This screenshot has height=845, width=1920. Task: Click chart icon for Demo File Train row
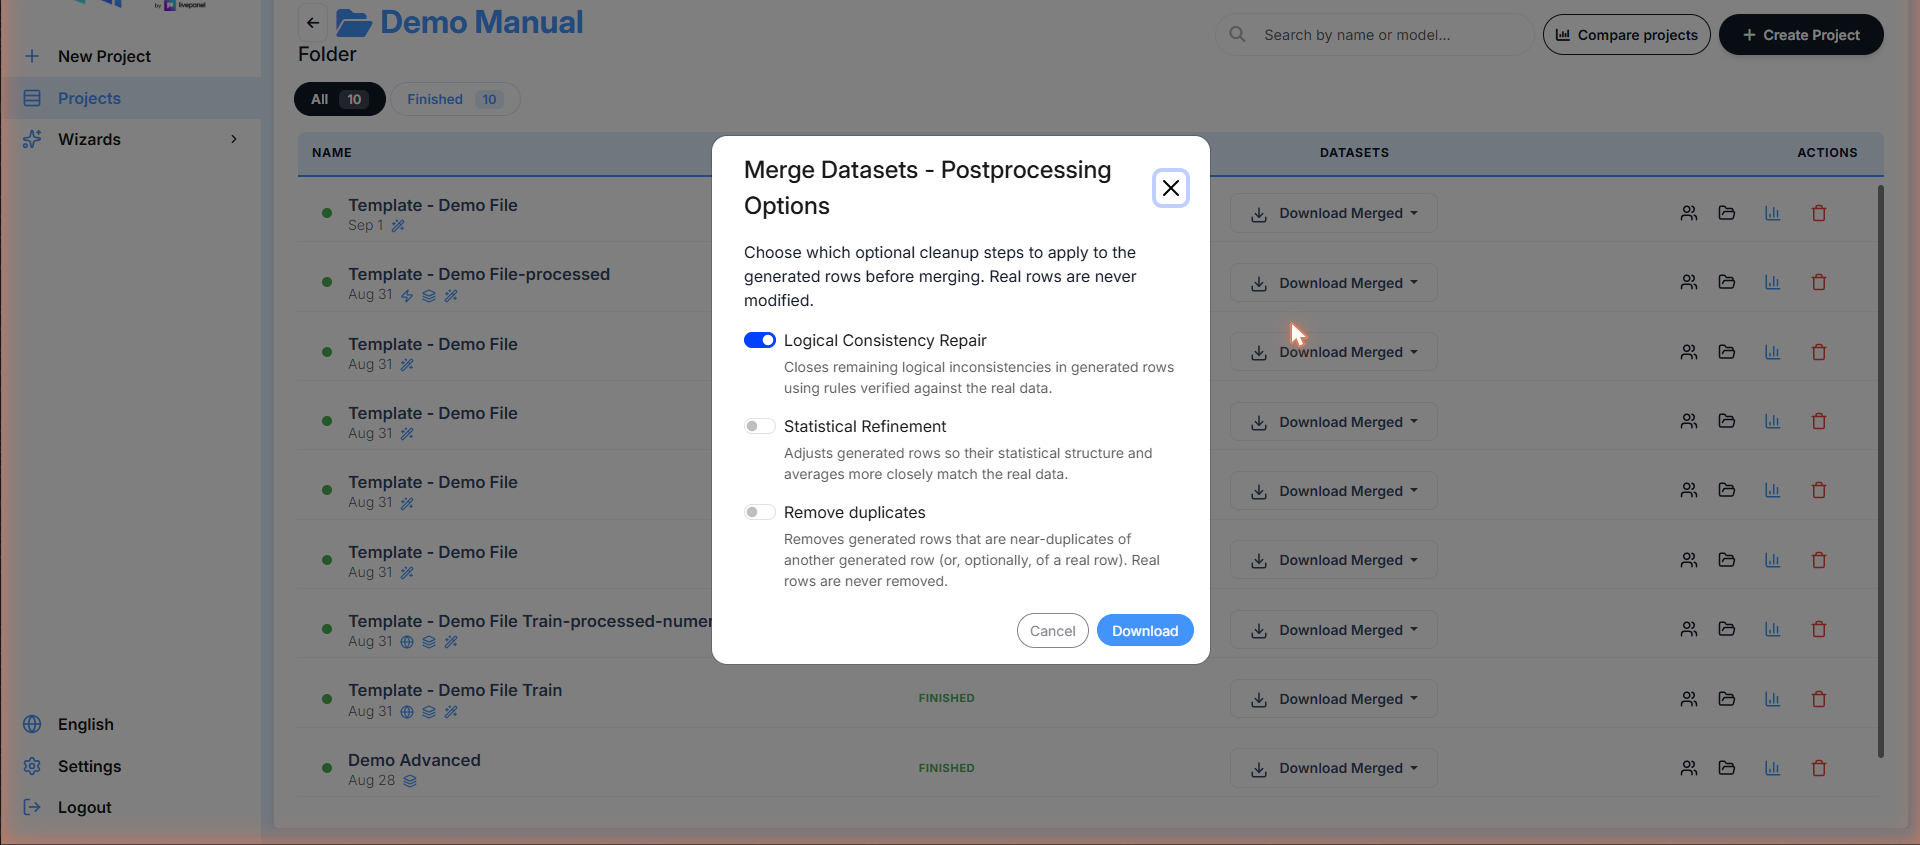pyautogui.click(x=1773, y=699)
